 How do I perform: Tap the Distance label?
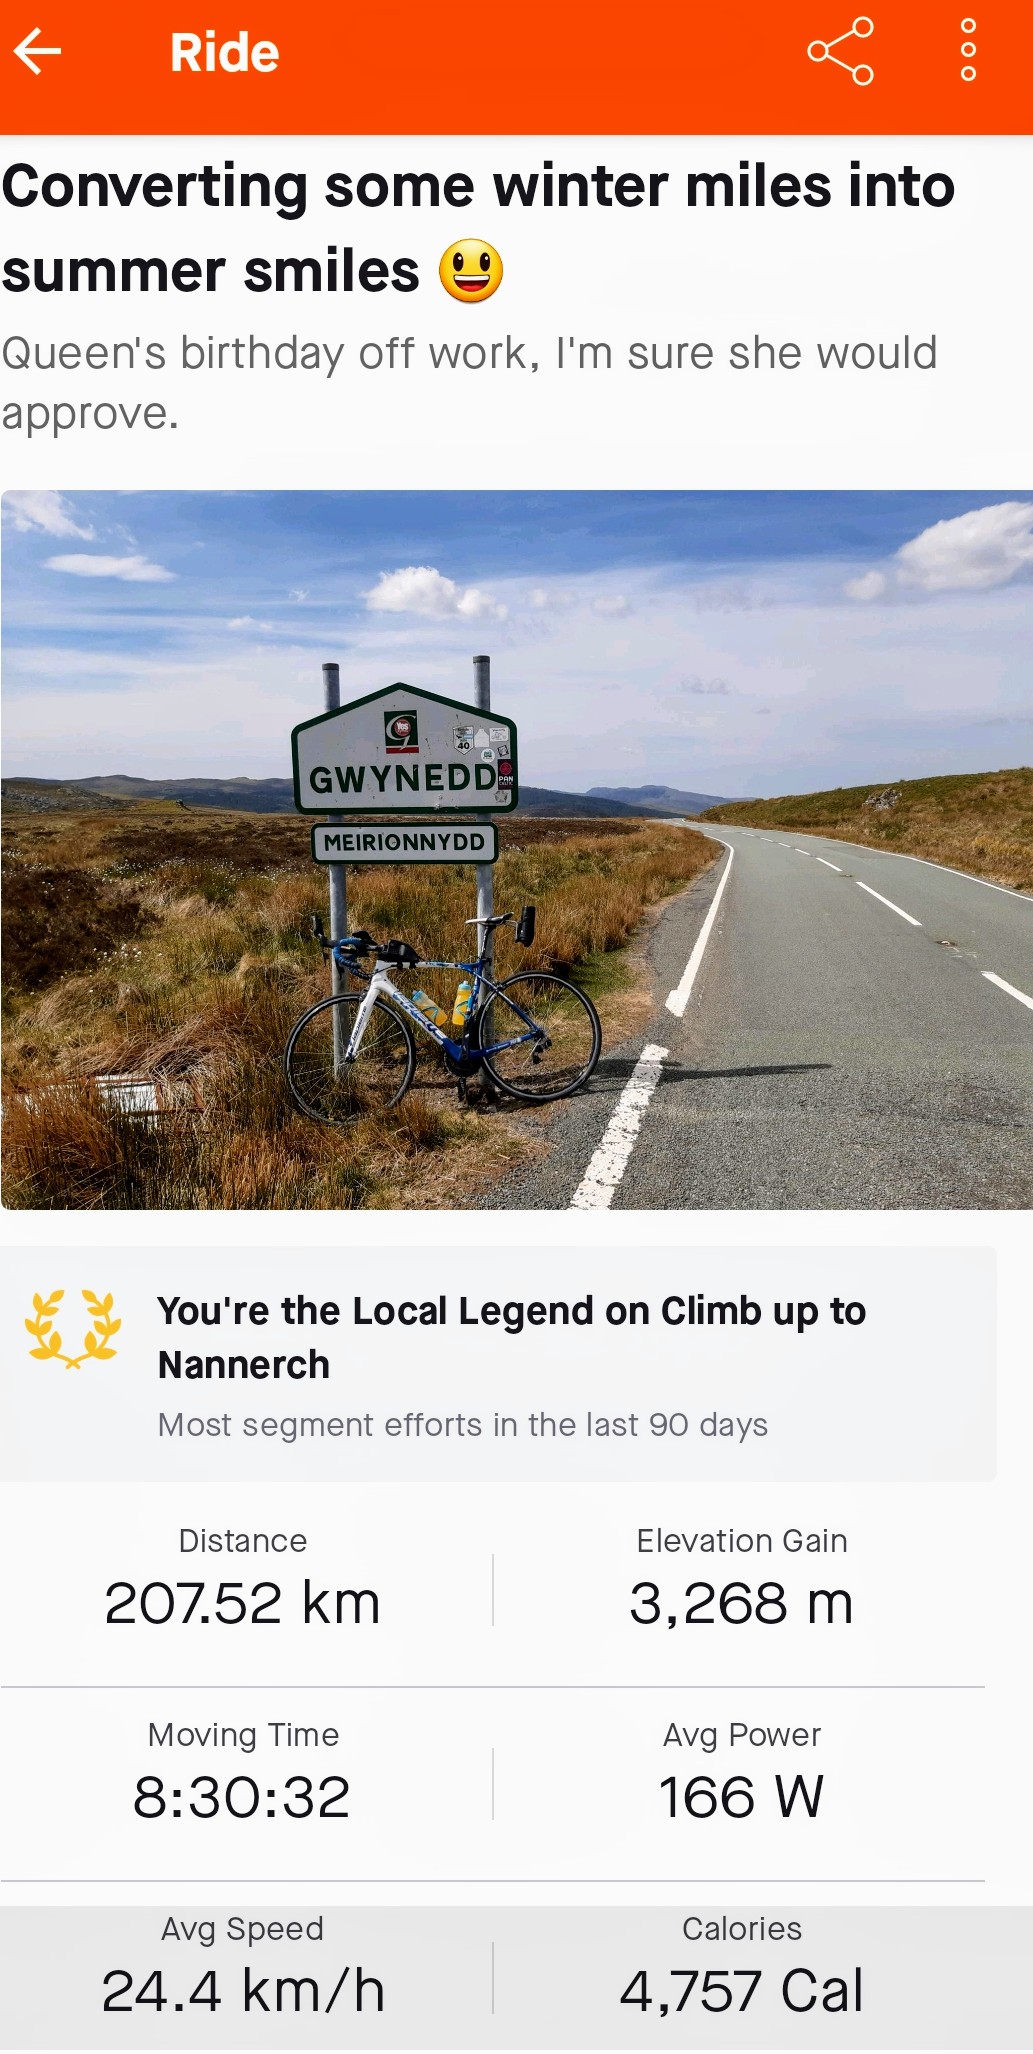[x=243, y=1541]
